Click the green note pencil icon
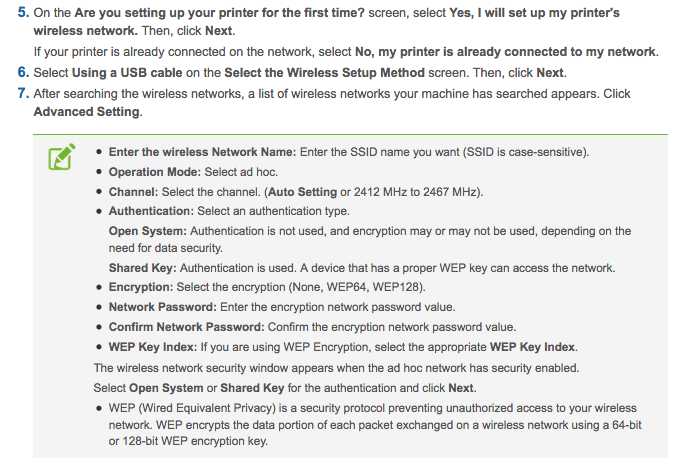This screenshot has width=697, height=468. [62, 156]
